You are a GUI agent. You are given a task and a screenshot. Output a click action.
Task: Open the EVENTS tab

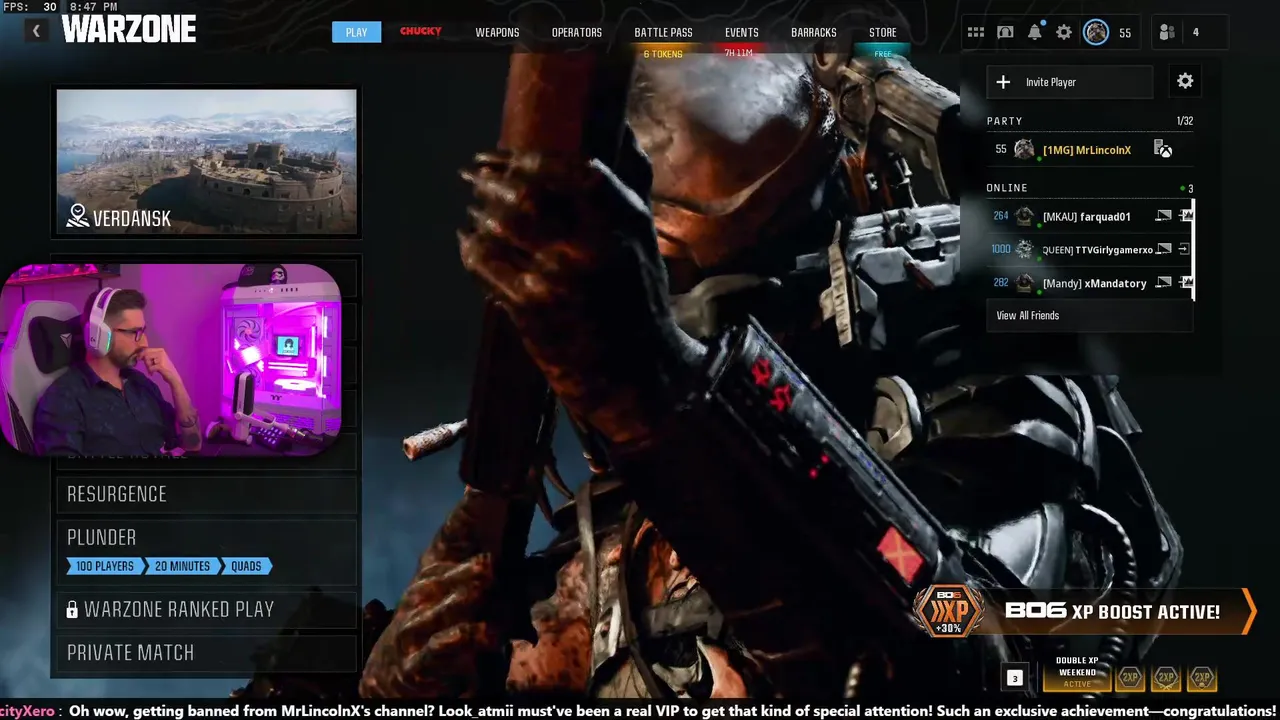click(x=742, y=33)
